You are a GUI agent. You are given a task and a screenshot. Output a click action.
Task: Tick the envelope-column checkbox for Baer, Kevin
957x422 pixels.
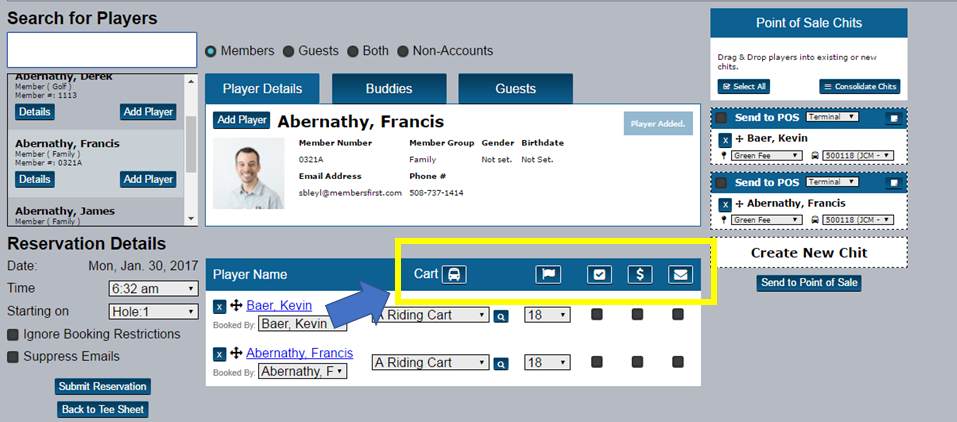(677, 315)
